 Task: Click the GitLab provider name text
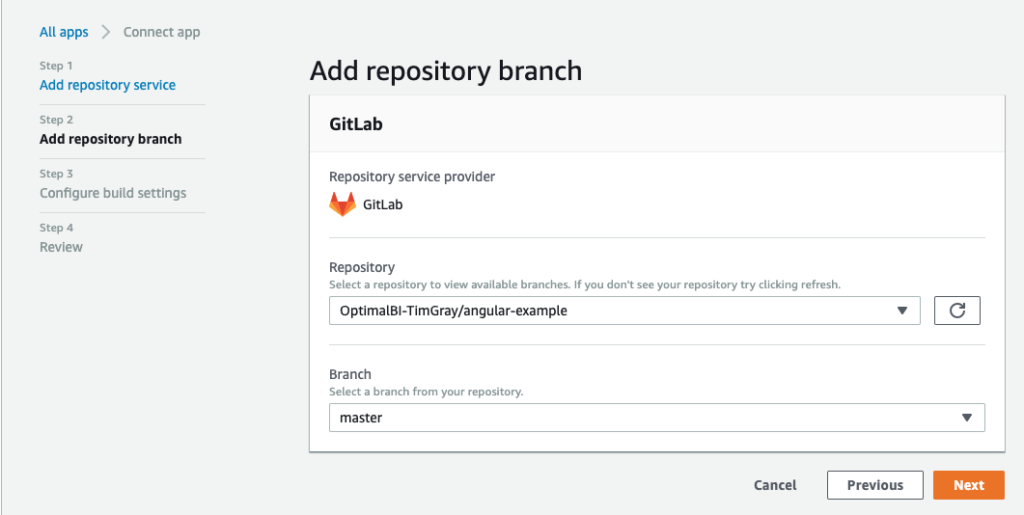pos(383,205)
